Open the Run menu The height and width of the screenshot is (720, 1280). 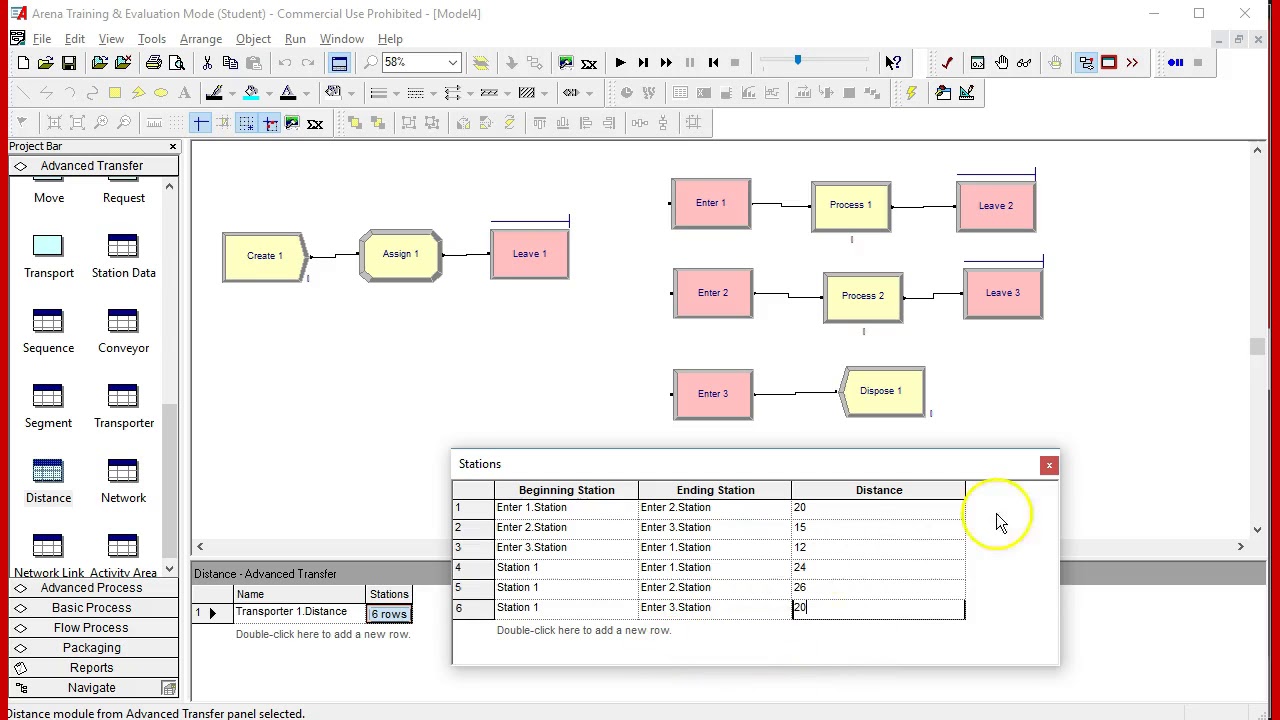pyautogui.click(x=295, y=39)
